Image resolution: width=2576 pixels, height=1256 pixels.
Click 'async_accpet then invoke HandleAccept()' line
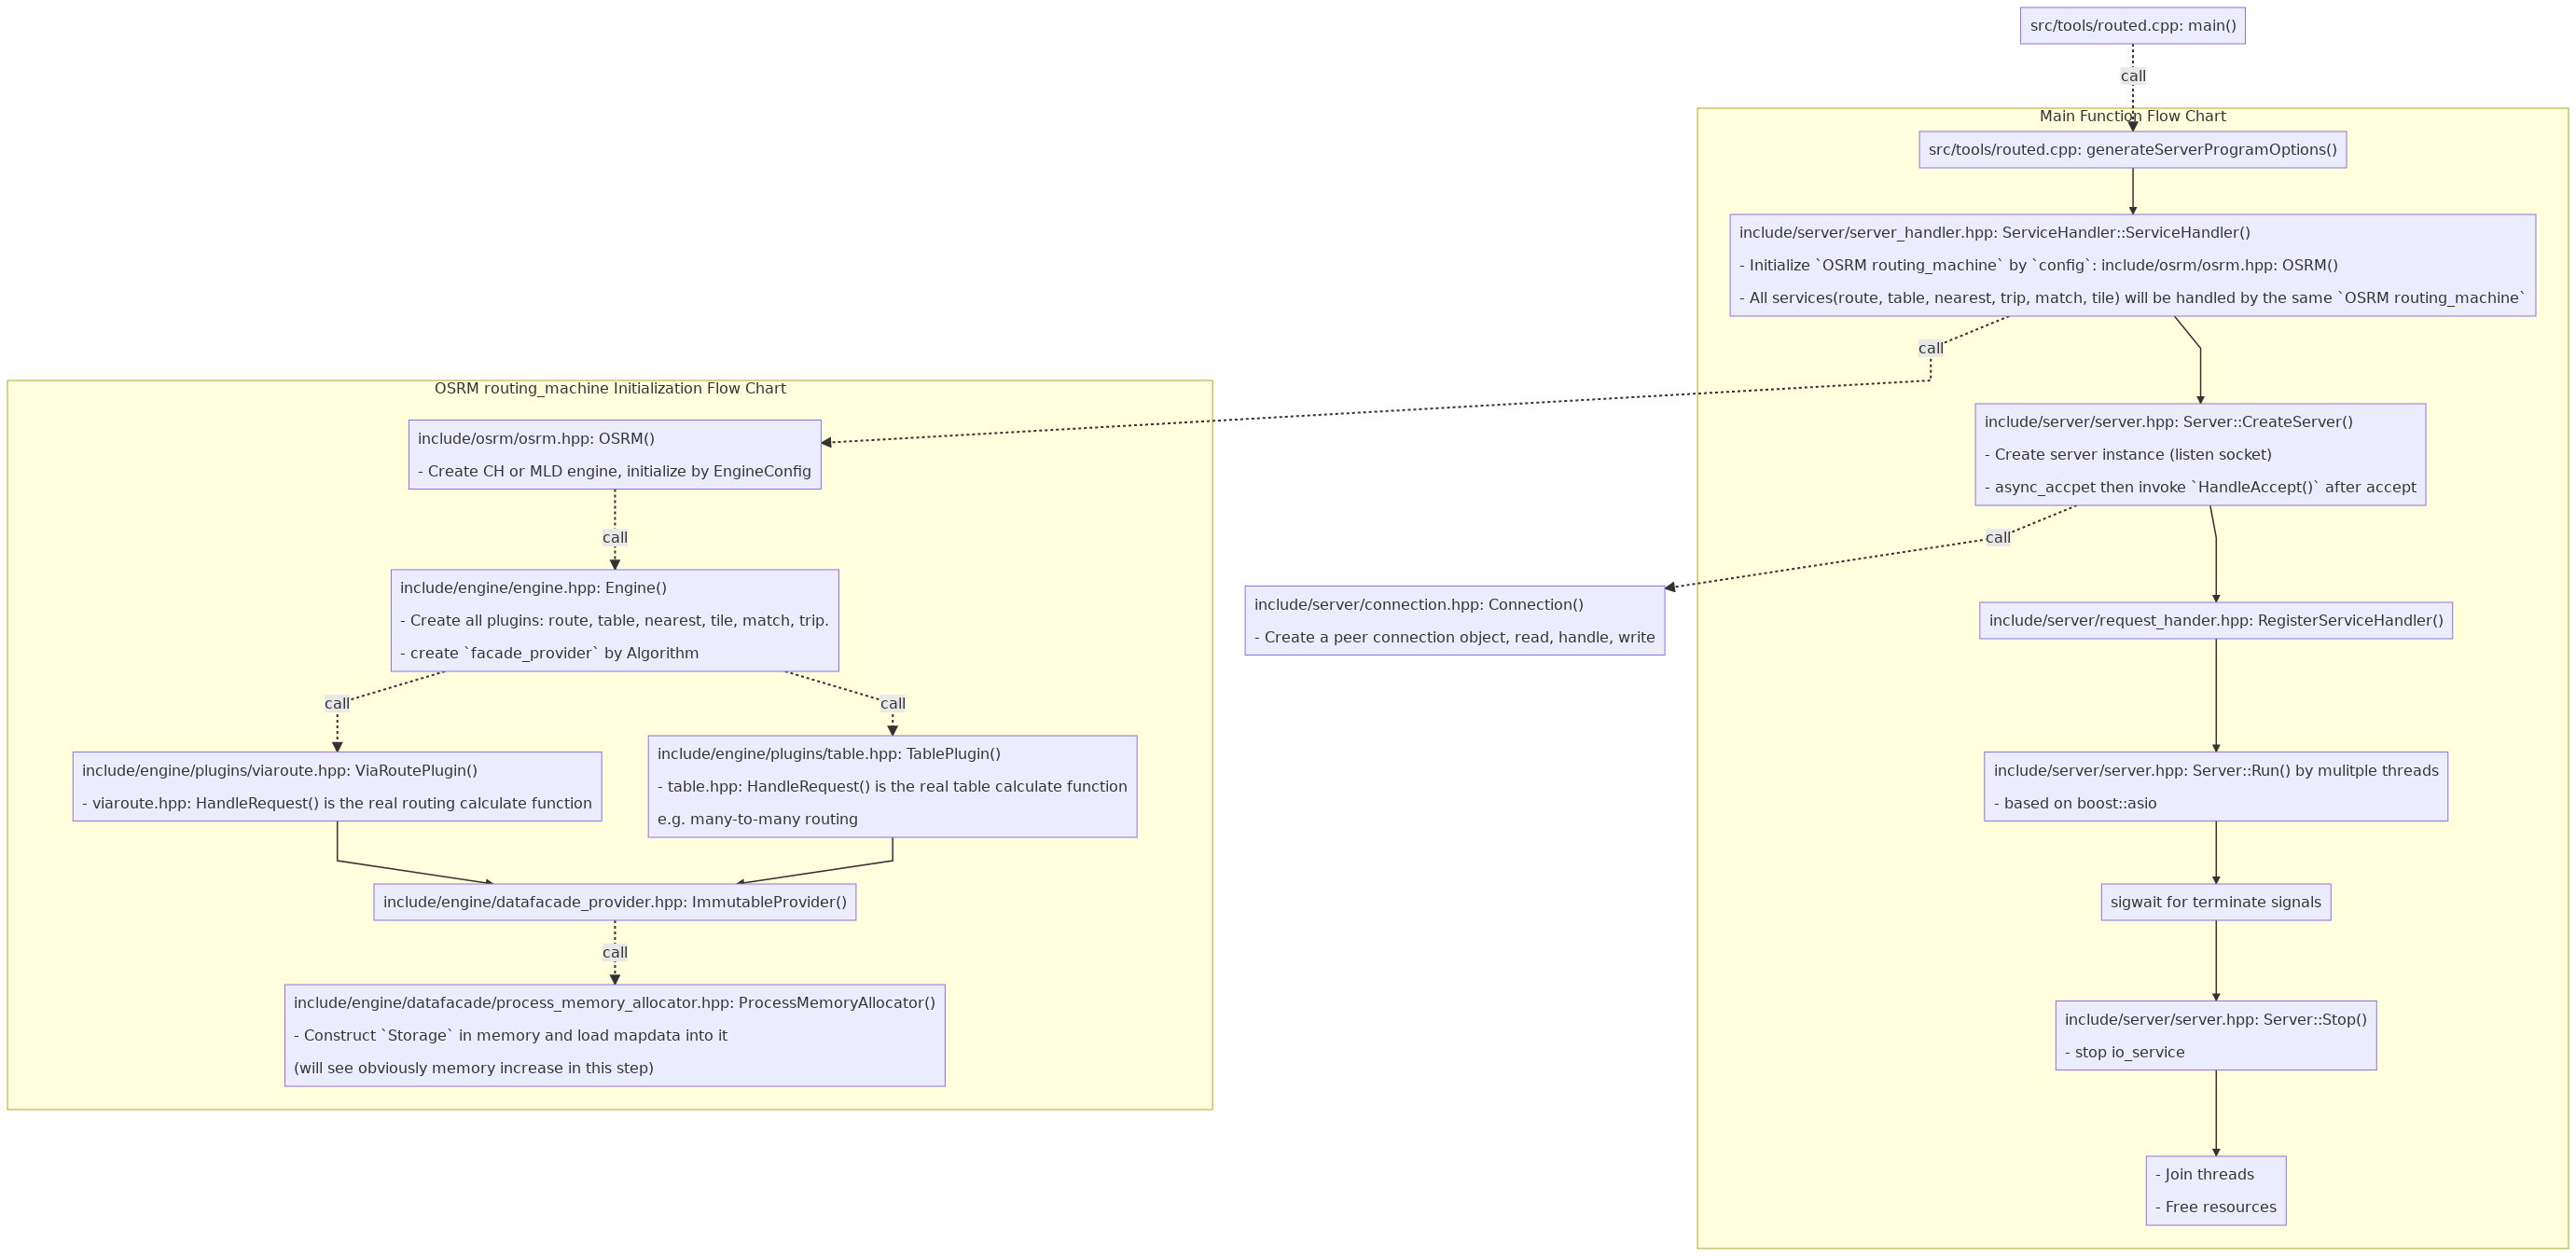(x=2200, y=488)
